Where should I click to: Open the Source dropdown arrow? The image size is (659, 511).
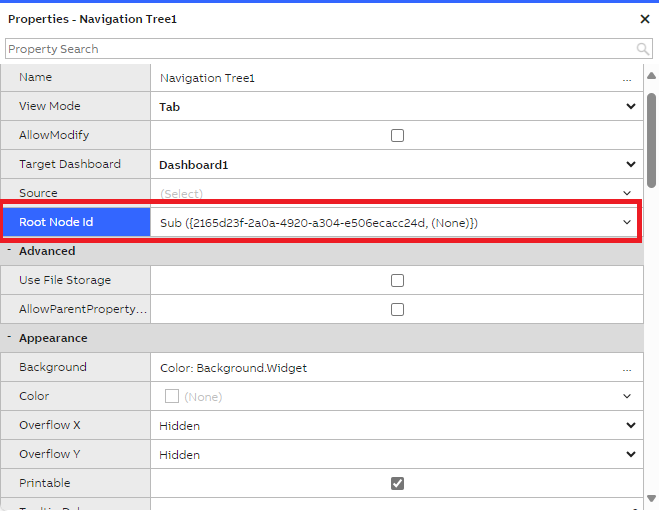tap(627, 193)
